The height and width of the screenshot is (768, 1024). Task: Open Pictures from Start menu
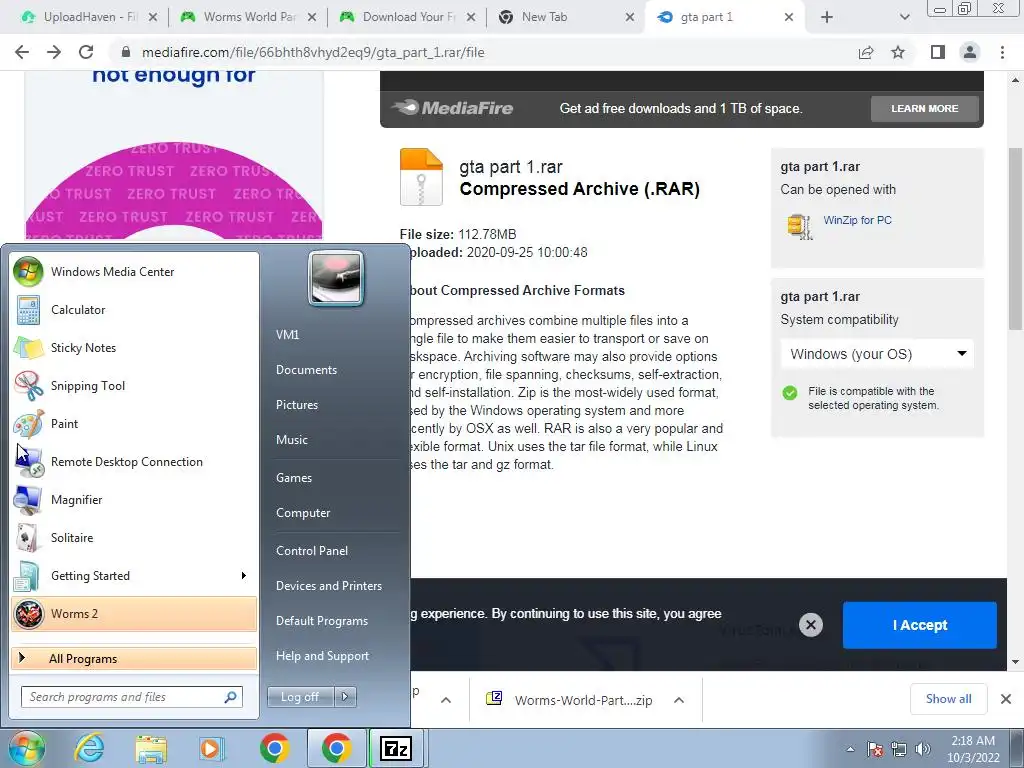coord(297,405)
